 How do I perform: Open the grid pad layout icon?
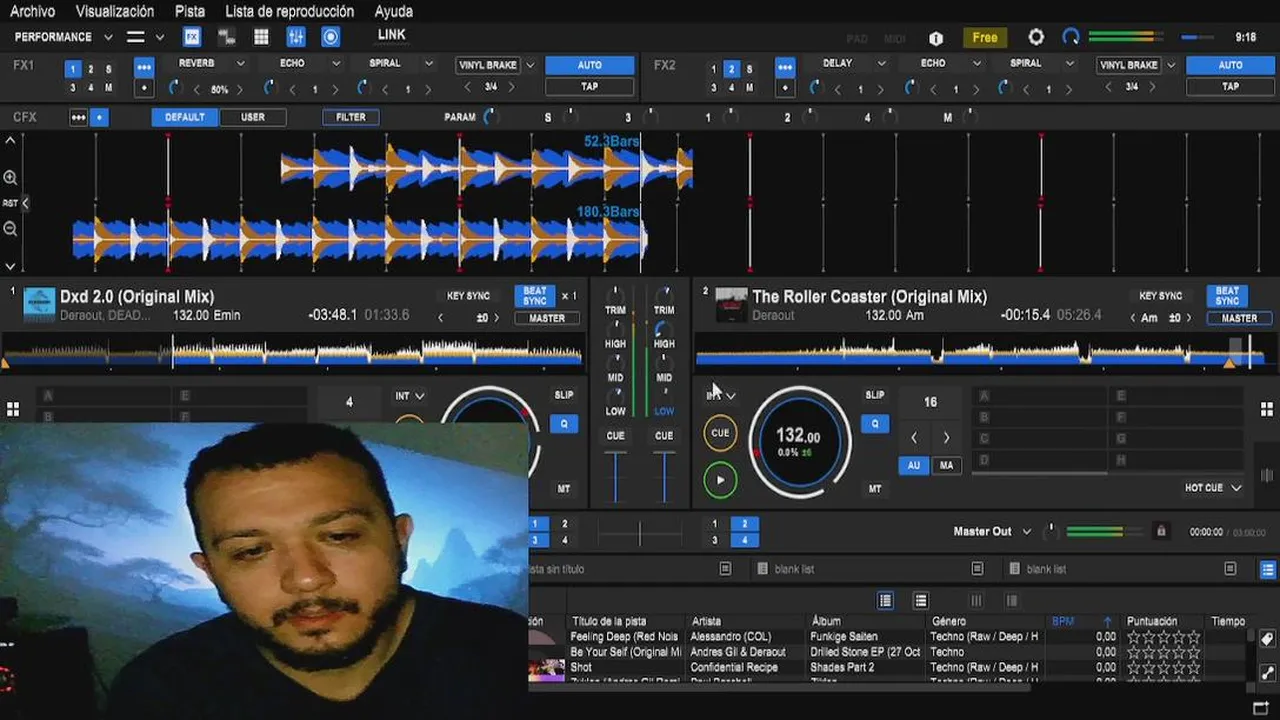click(261, 37)
